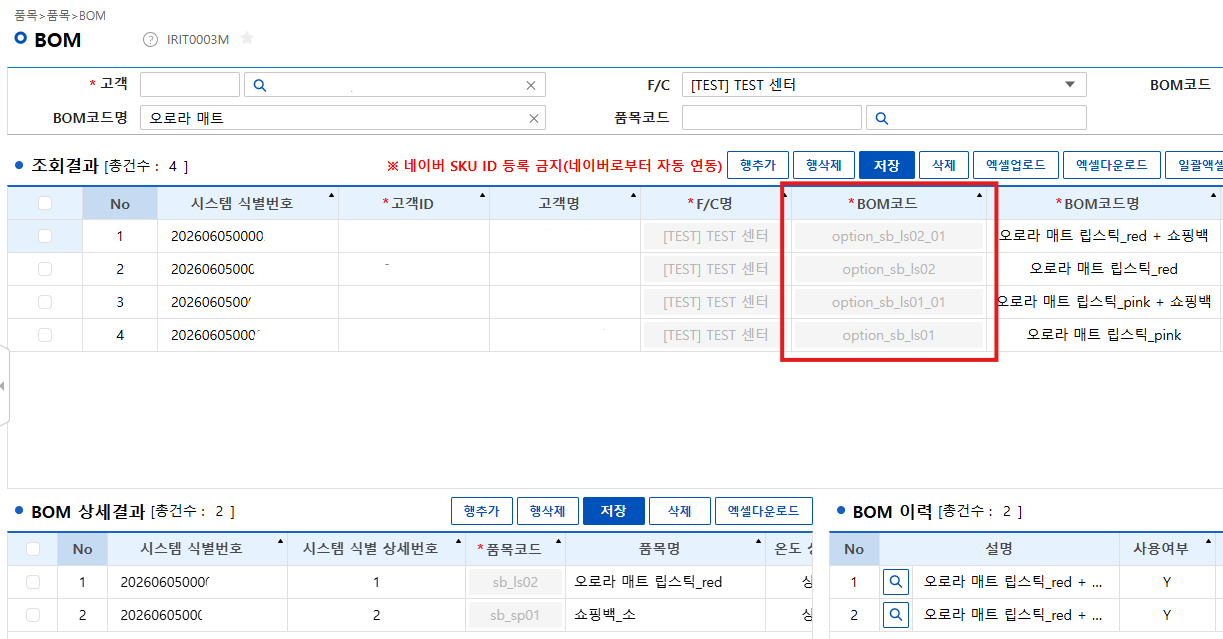The height and width of the screenshot is (639, 1223).
Task: Click 엑셀다운로드 button in BOM 상세결과
Action: coord(764,511)
